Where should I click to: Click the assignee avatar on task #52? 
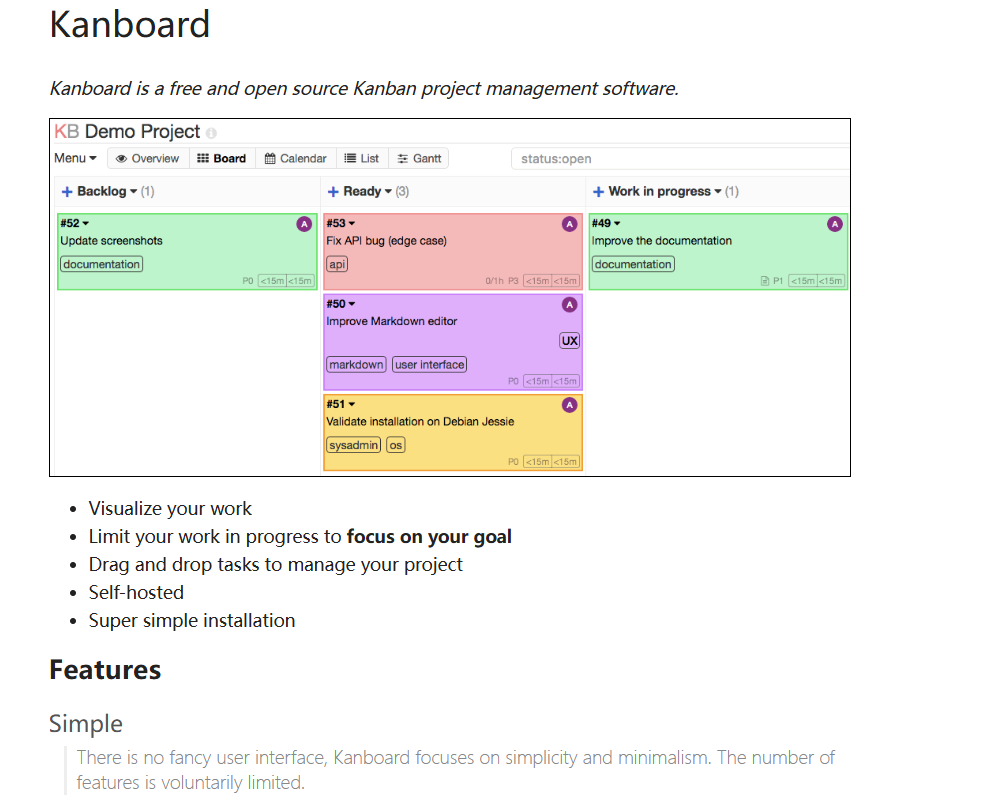coord(304,224)
